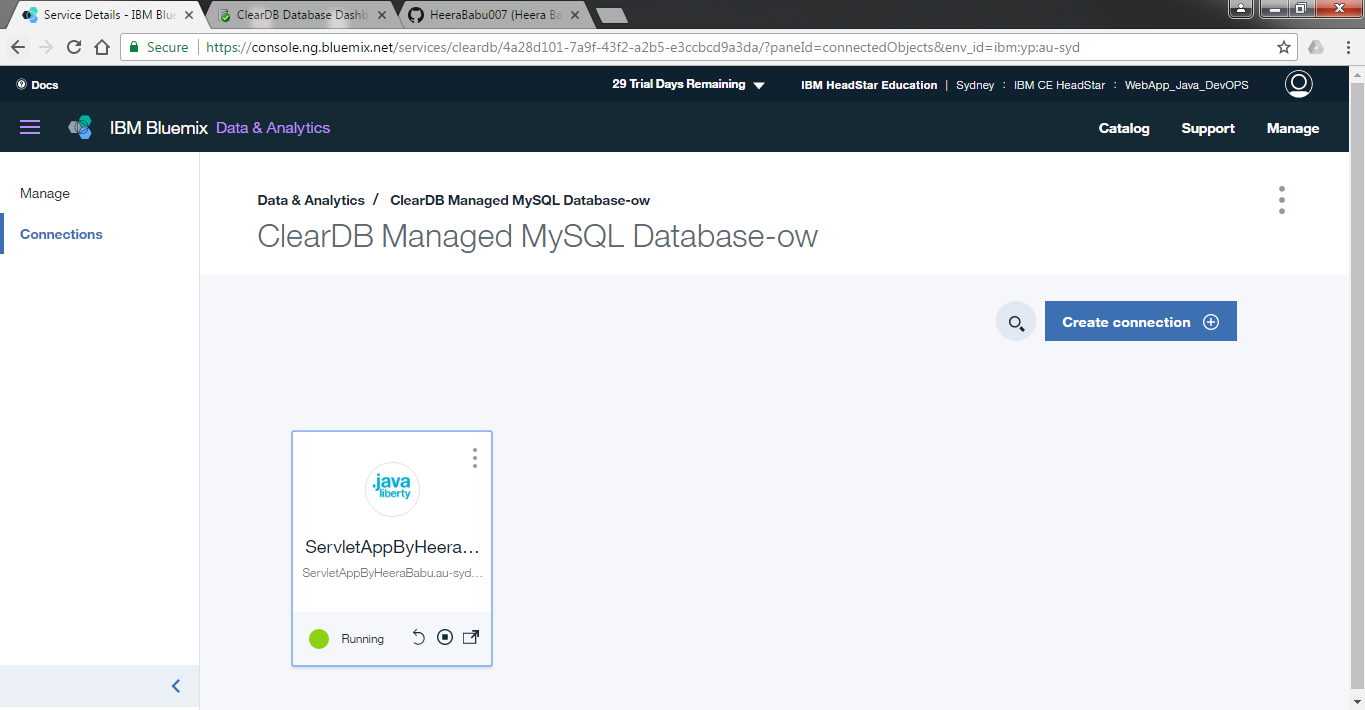Click the ServletAppByHeera... app title

tap(392, 548)
